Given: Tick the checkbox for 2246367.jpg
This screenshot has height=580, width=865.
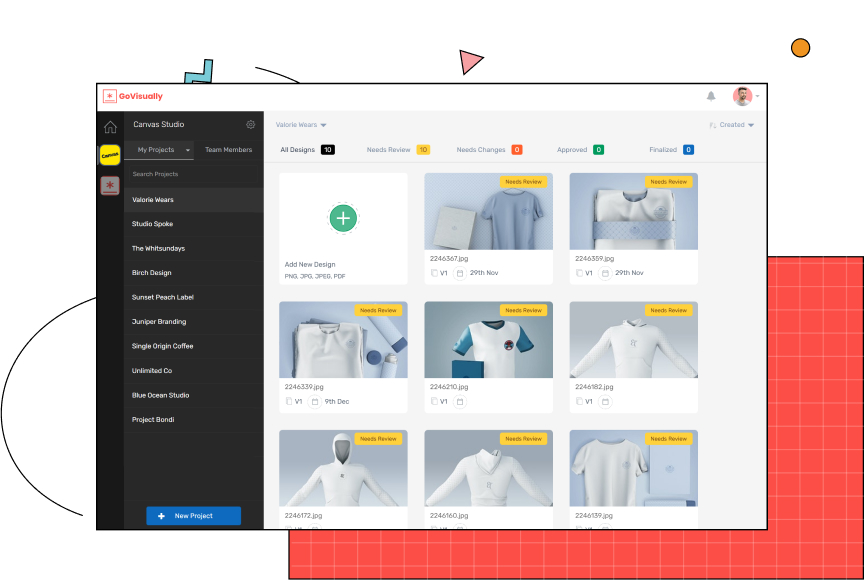Looking at the screenshot, I should tap(434, 273).
